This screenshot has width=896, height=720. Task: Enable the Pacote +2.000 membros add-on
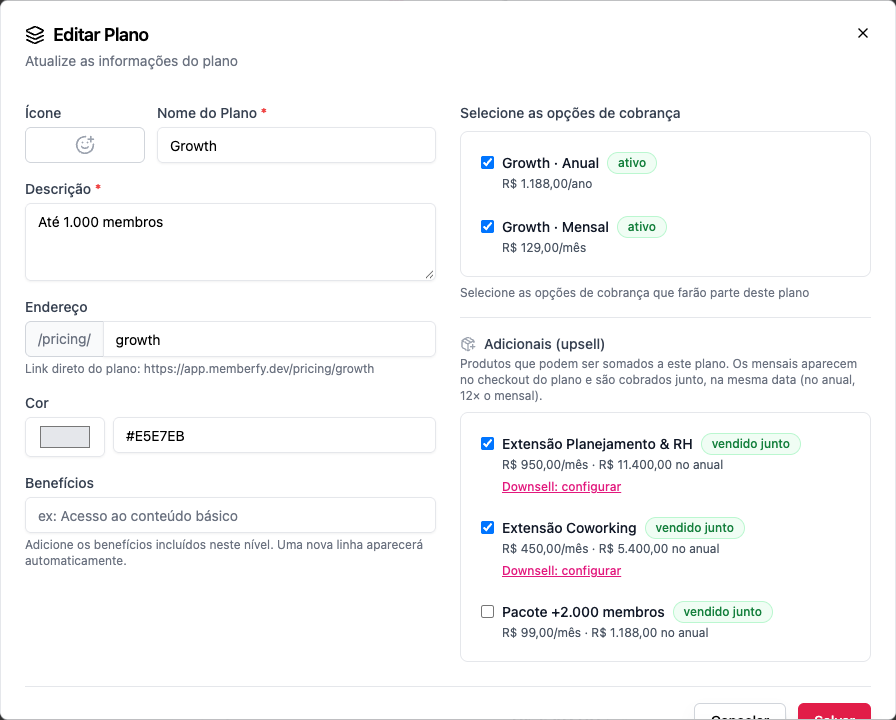(x=487, y=612)
